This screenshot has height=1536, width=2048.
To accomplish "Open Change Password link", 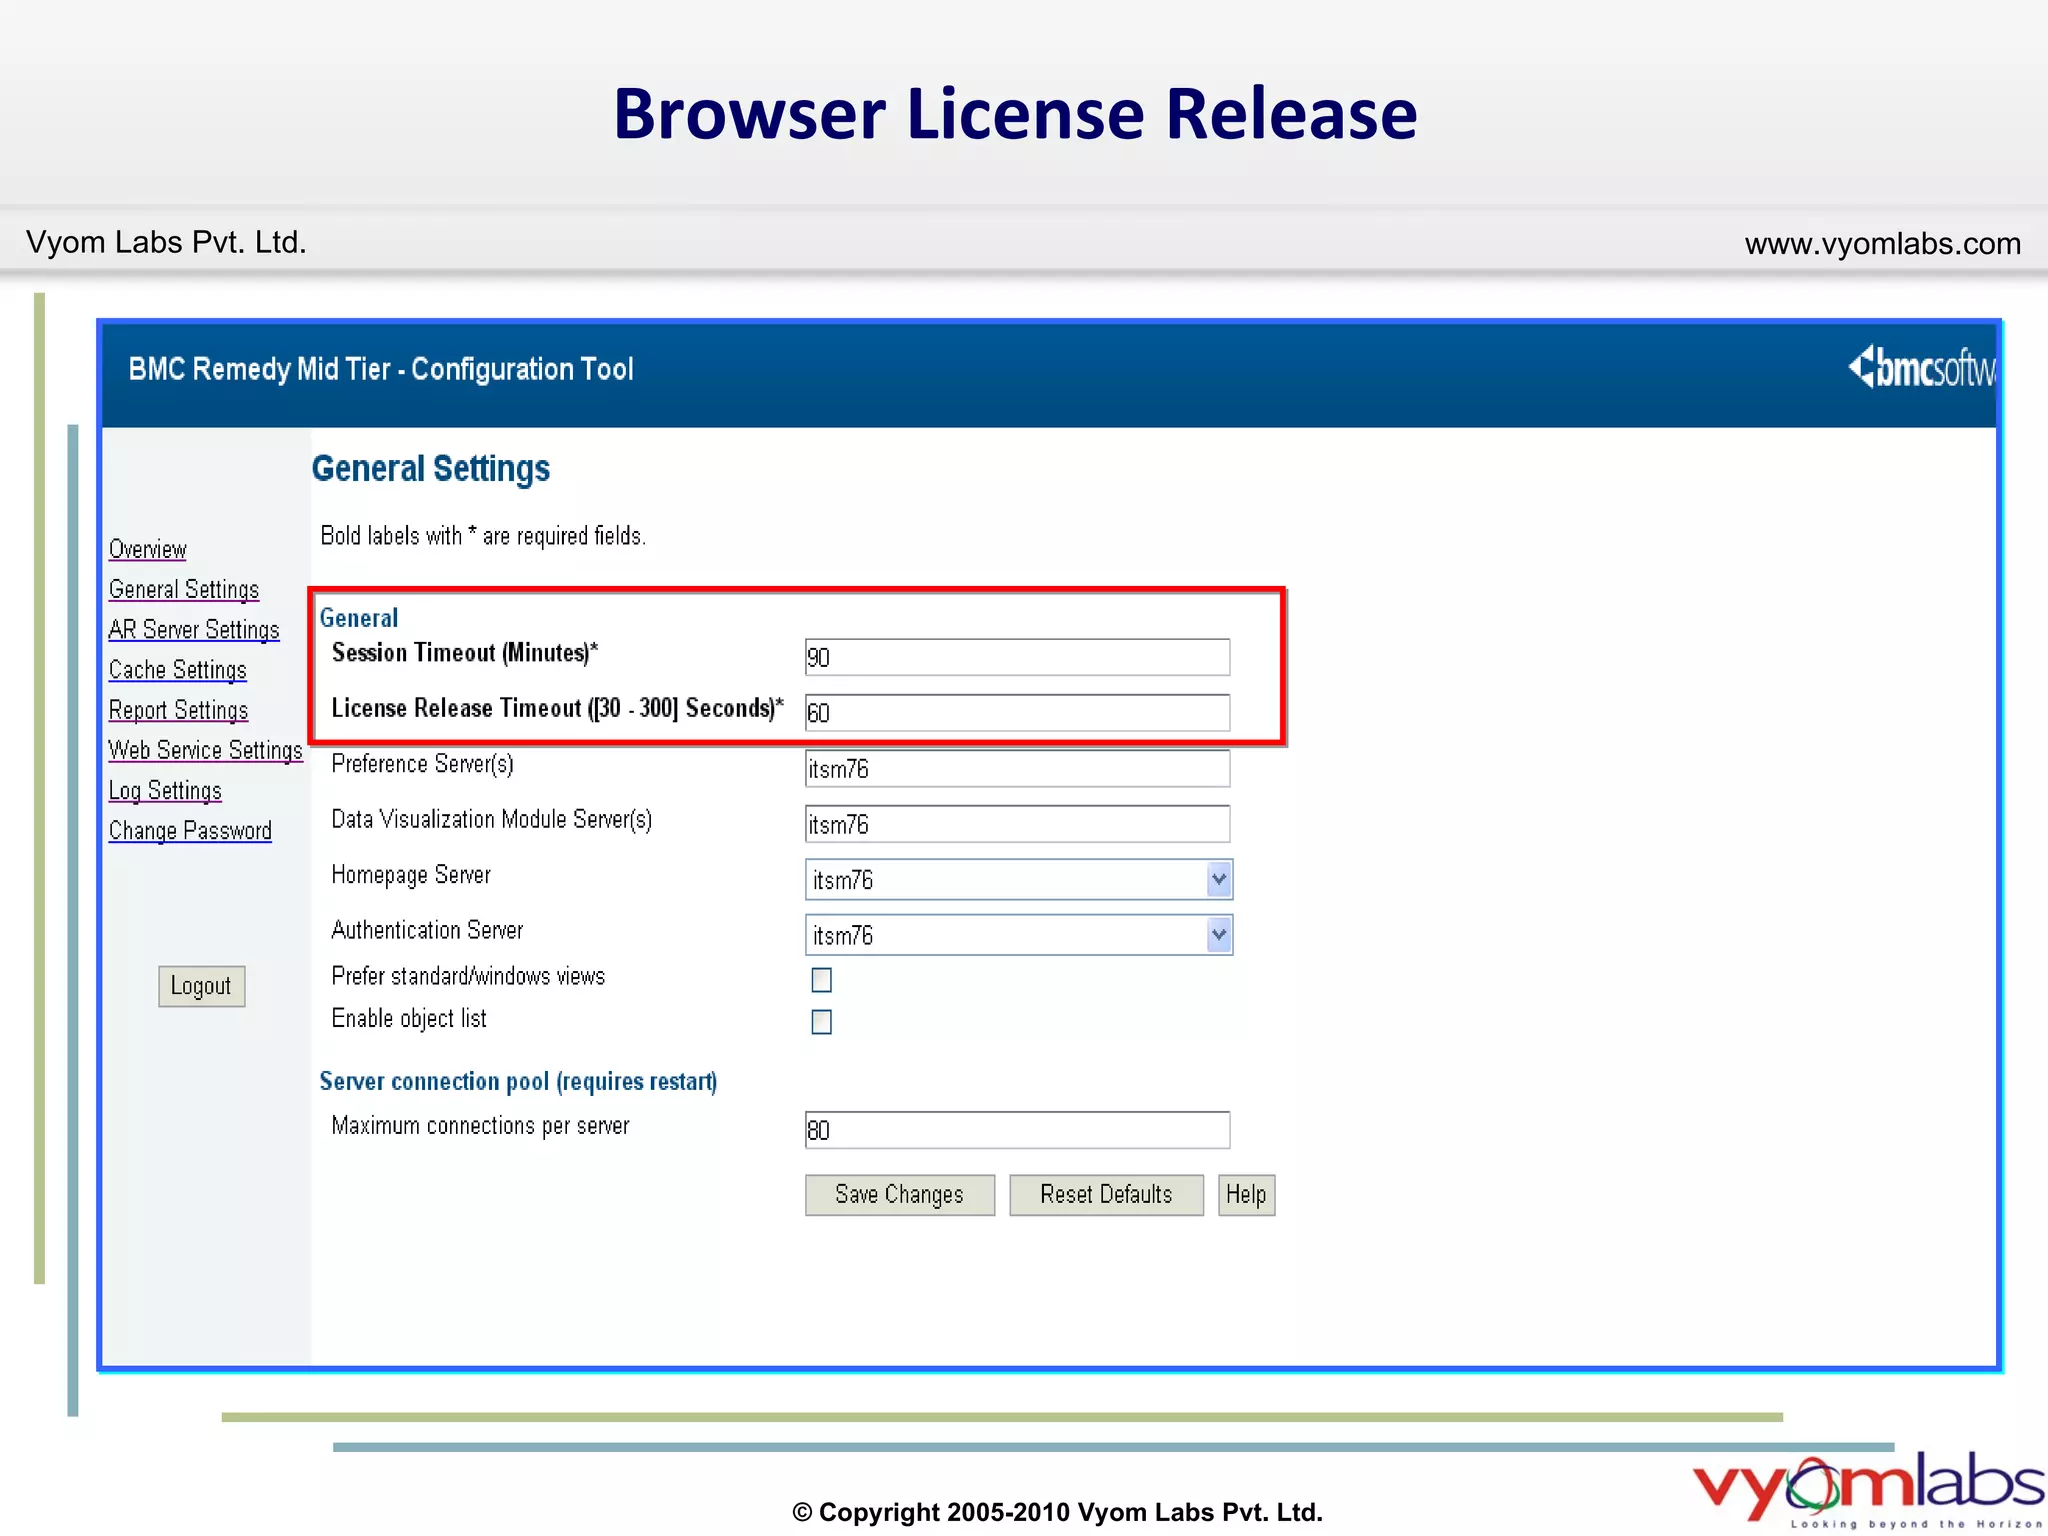I will click(x=190, y=830).
